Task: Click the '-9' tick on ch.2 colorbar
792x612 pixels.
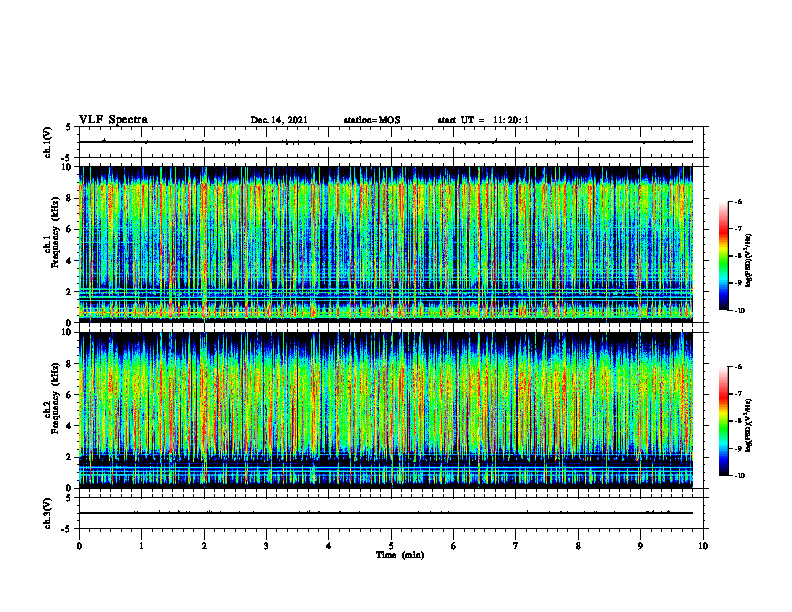Action: point(738,448)
